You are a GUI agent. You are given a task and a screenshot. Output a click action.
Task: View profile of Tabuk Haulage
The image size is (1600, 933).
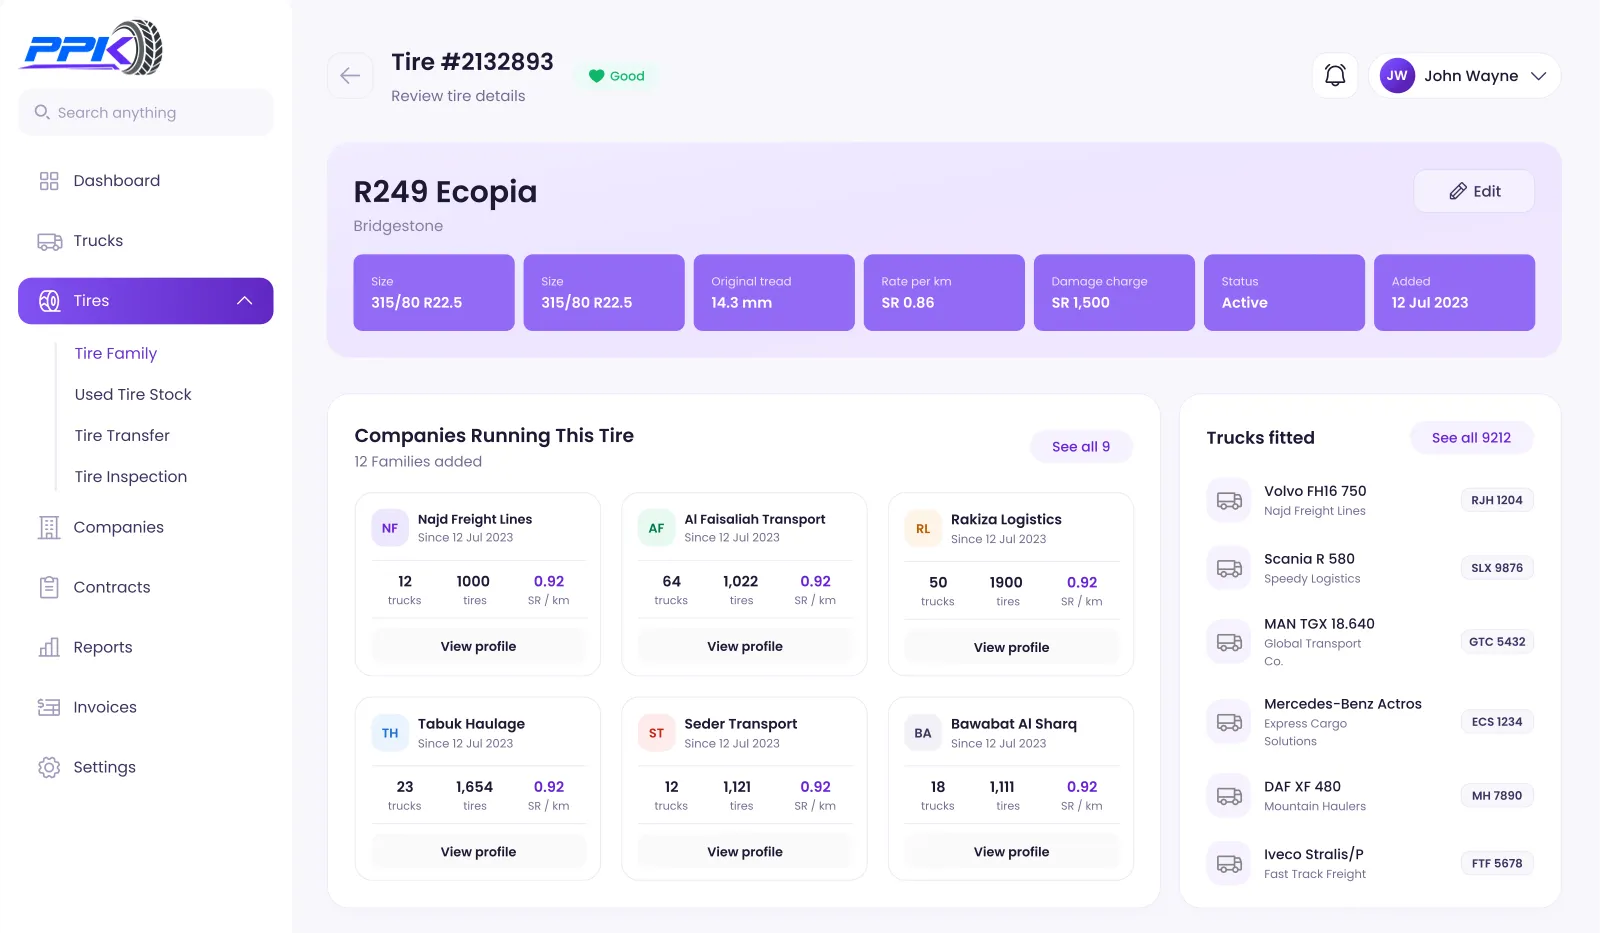coord(478,852)
